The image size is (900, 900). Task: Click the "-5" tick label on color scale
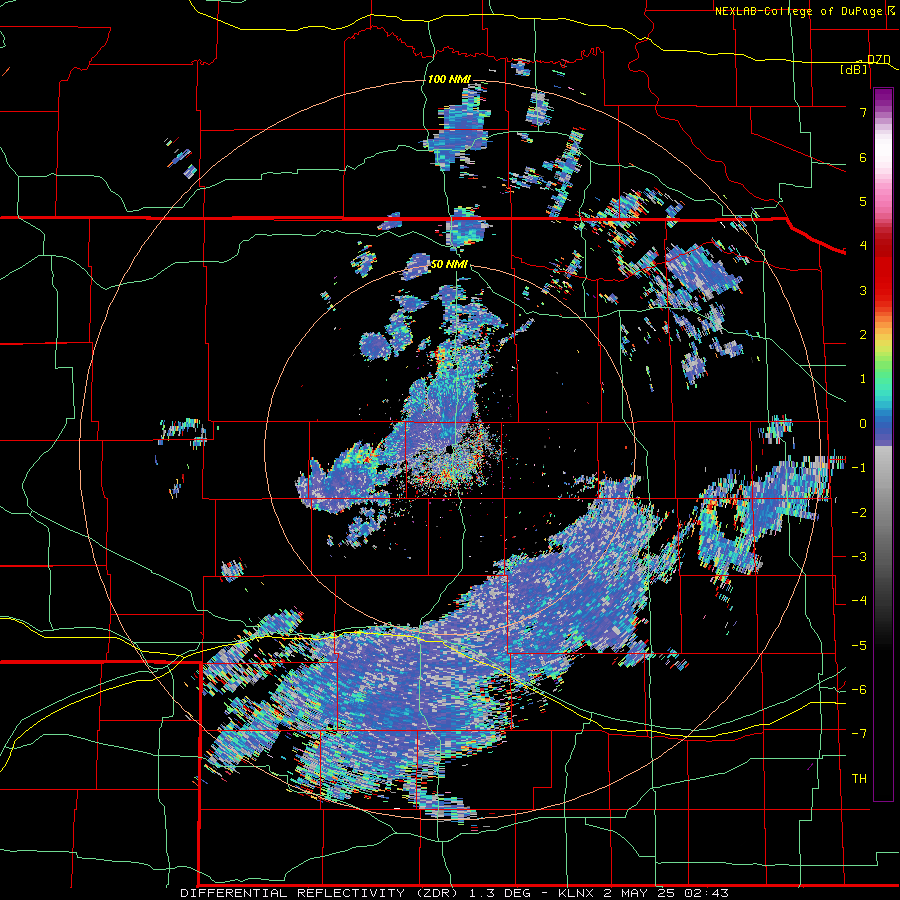(x=859, y=645)
